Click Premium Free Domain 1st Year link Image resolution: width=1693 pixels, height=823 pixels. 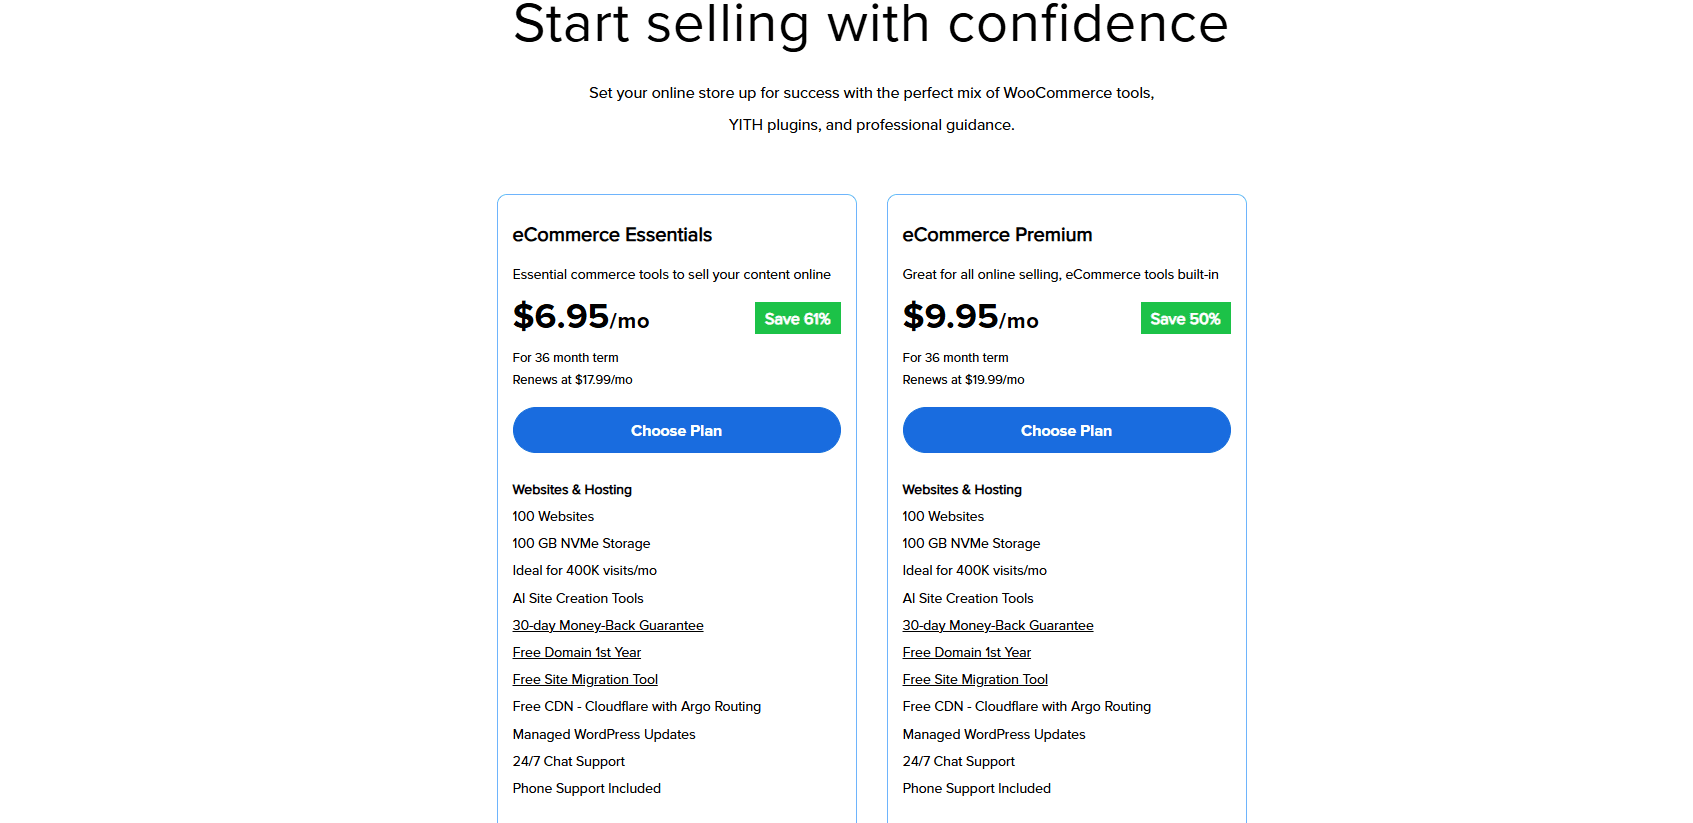967,652
